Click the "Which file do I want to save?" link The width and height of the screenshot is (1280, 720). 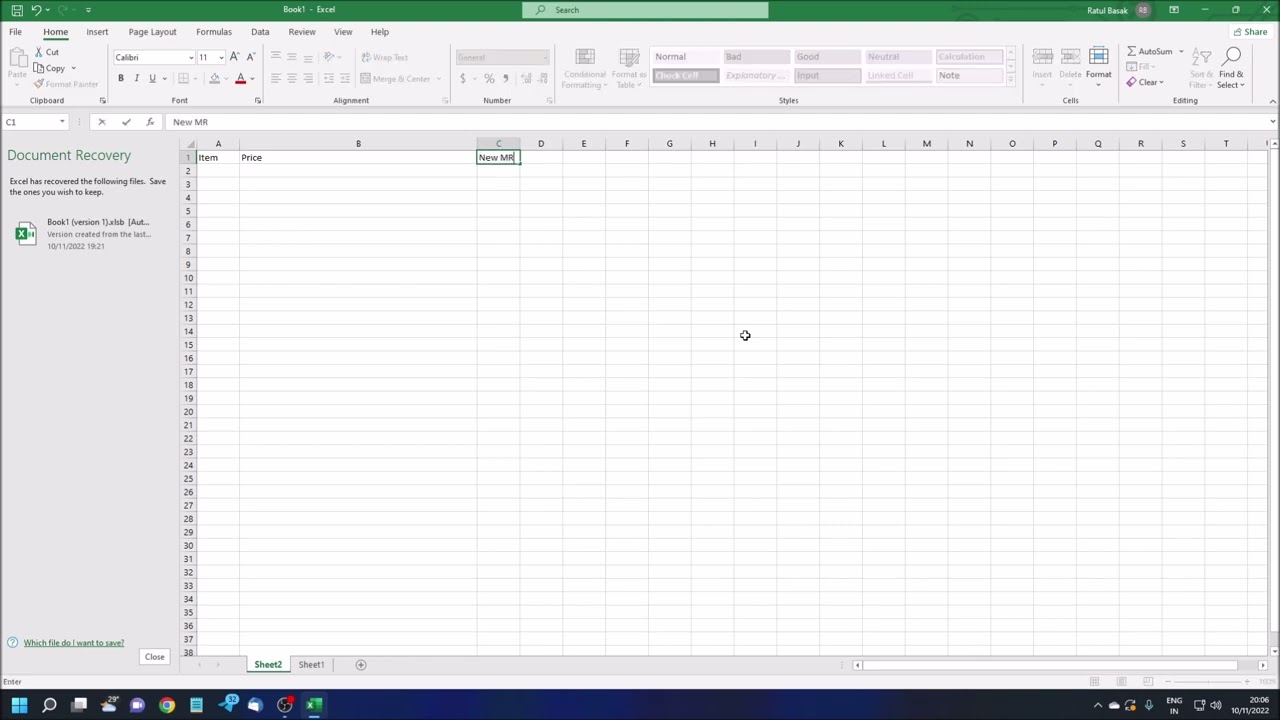74,643
